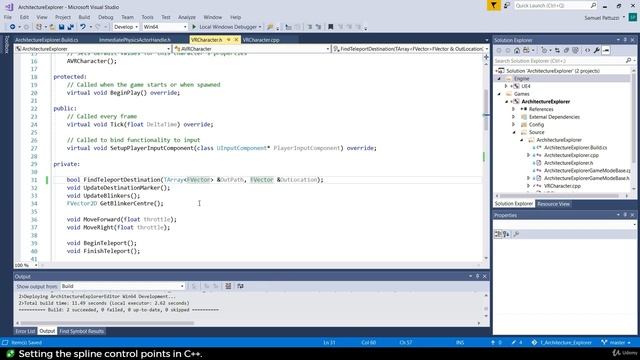Open the Tools menu
This screenshot has width=640, height=360.
tap(147, 17)
